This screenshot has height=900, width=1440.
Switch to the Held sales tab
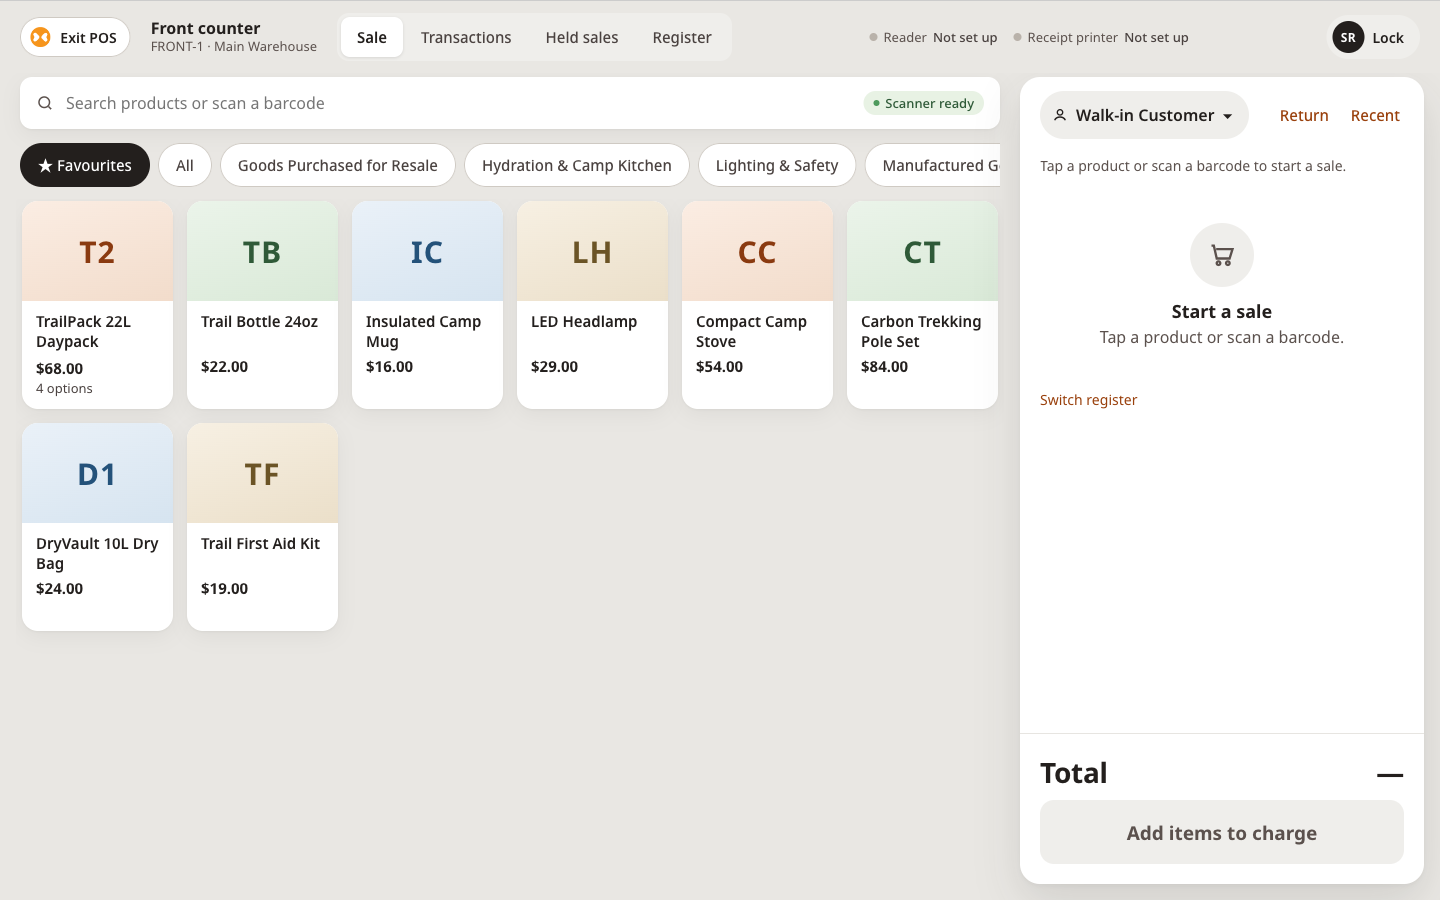582,37
